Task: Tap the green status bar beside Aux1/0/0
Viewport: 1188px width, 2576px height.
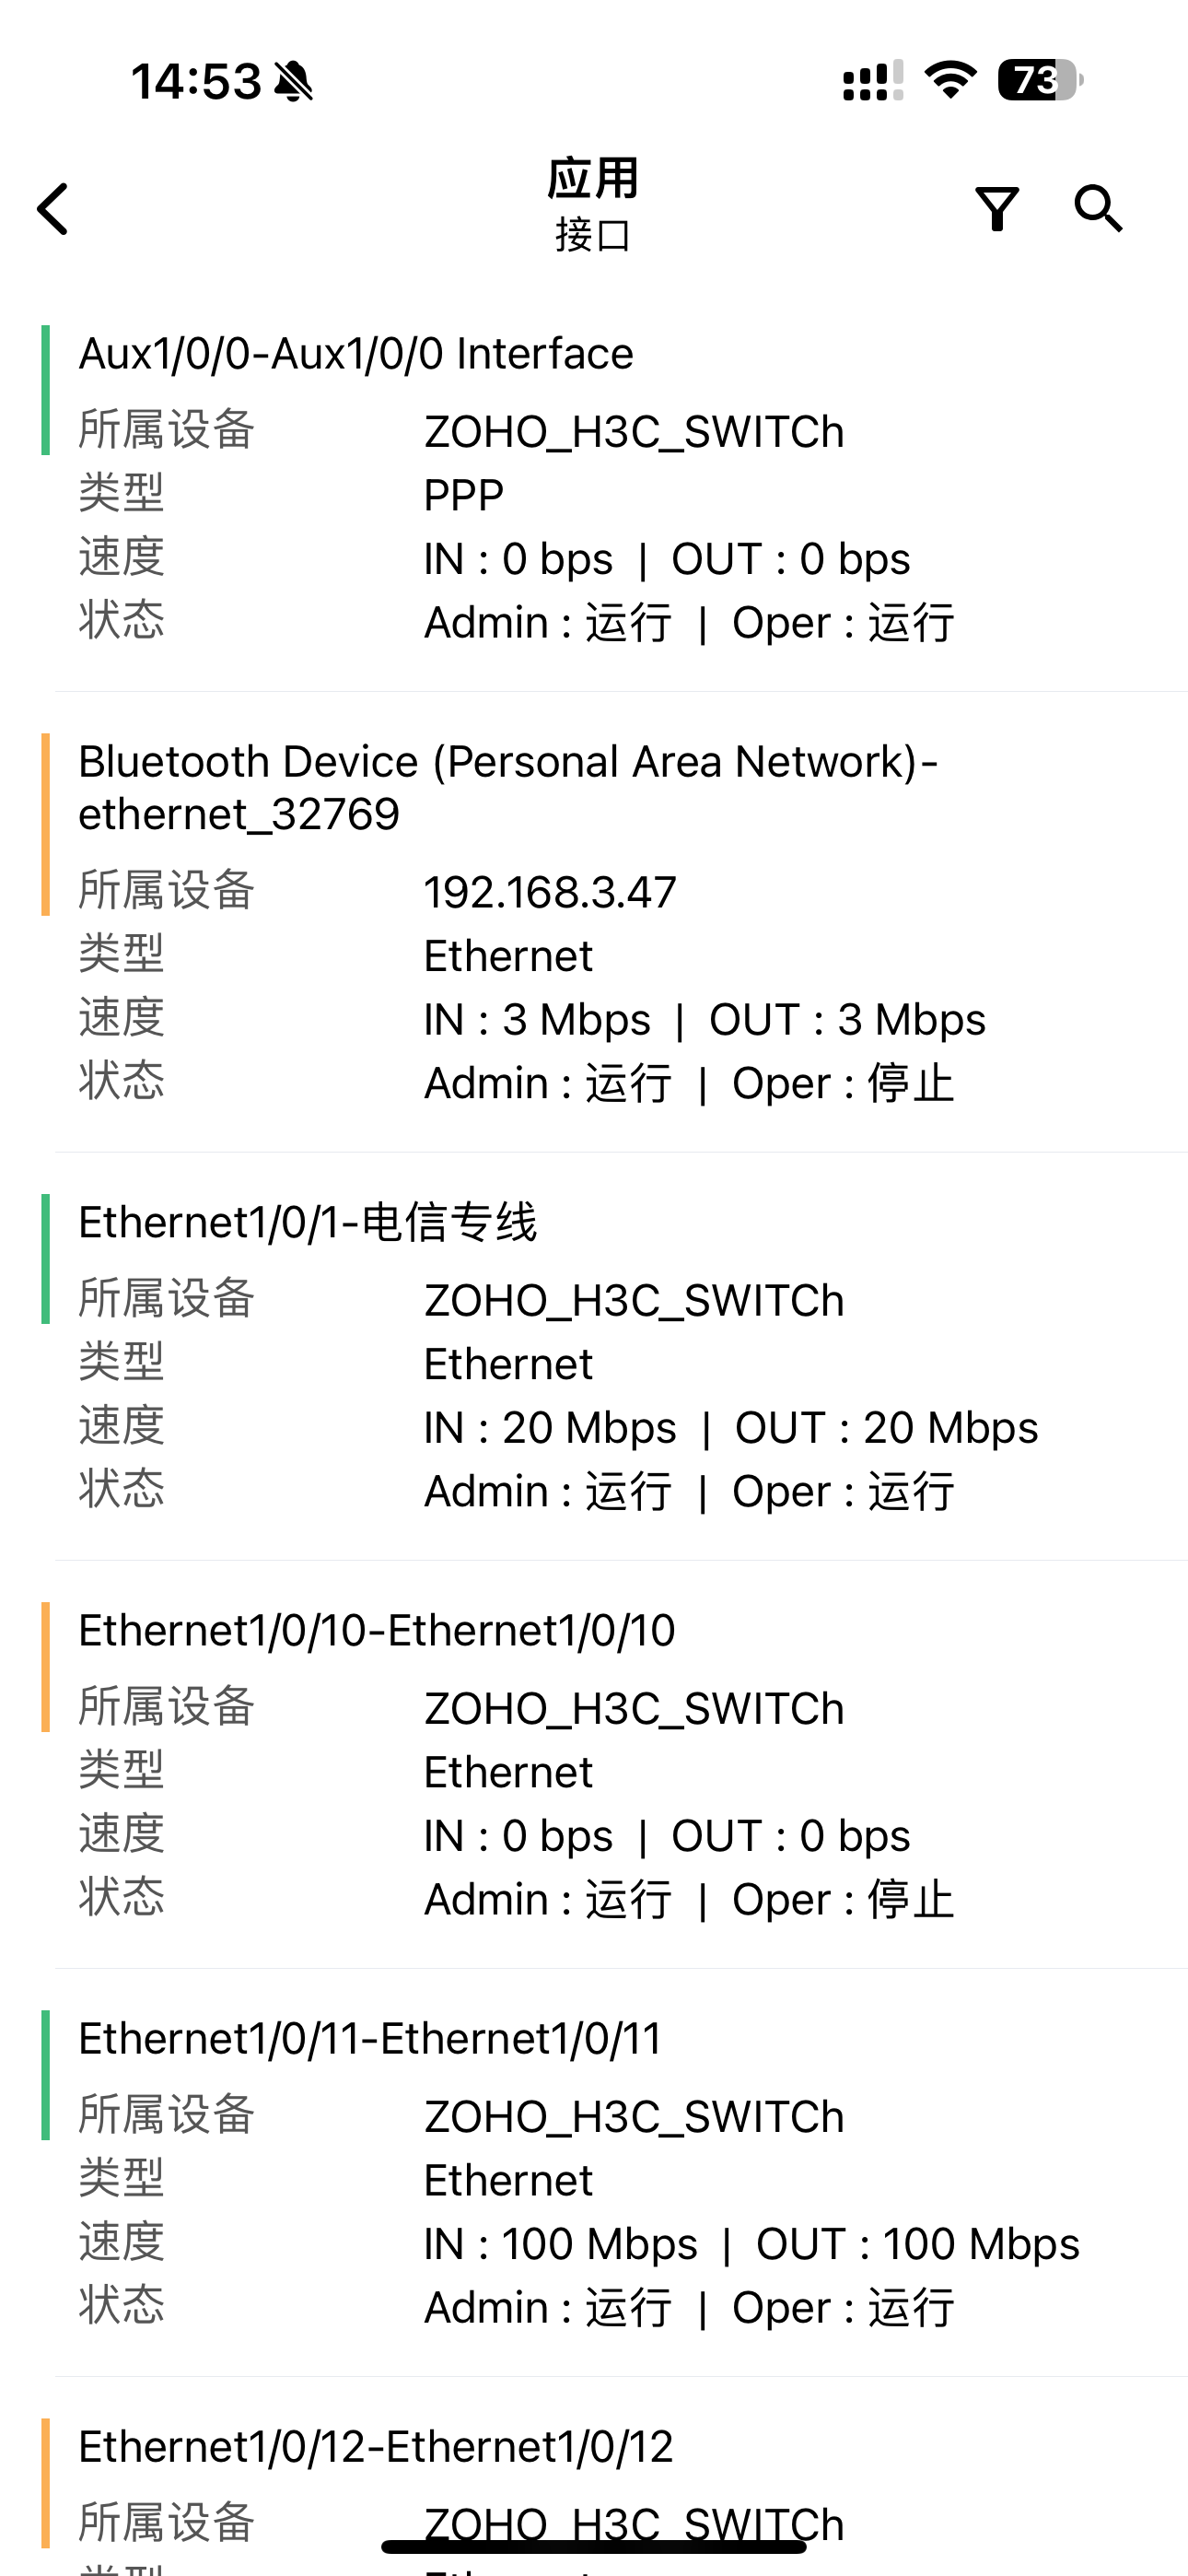Action: point(45,390)
